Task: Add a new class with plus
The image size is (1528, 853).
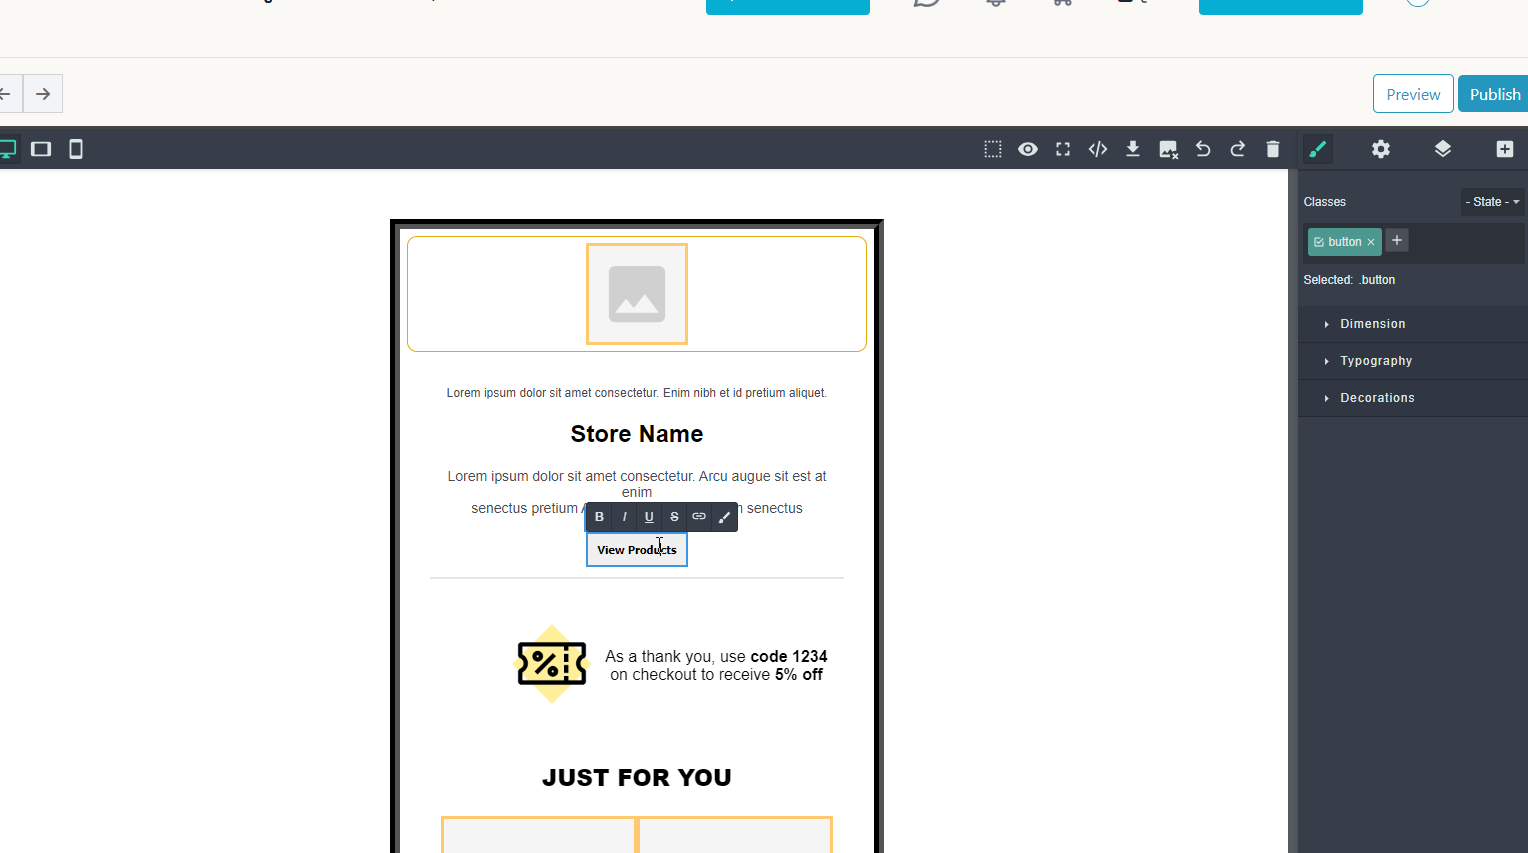Action: pyautogui.click(x=1397, y=240)
